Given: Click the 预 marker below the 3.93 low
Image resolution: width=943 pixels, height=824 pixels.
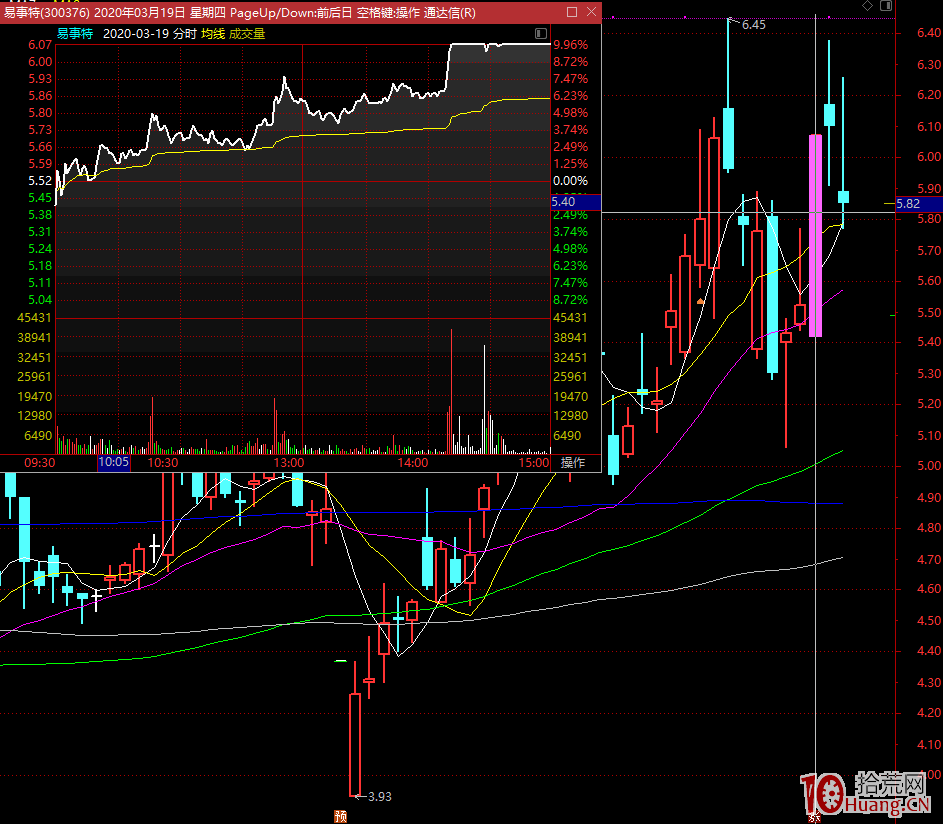Looking at the screenshot, I should point(340,815).
